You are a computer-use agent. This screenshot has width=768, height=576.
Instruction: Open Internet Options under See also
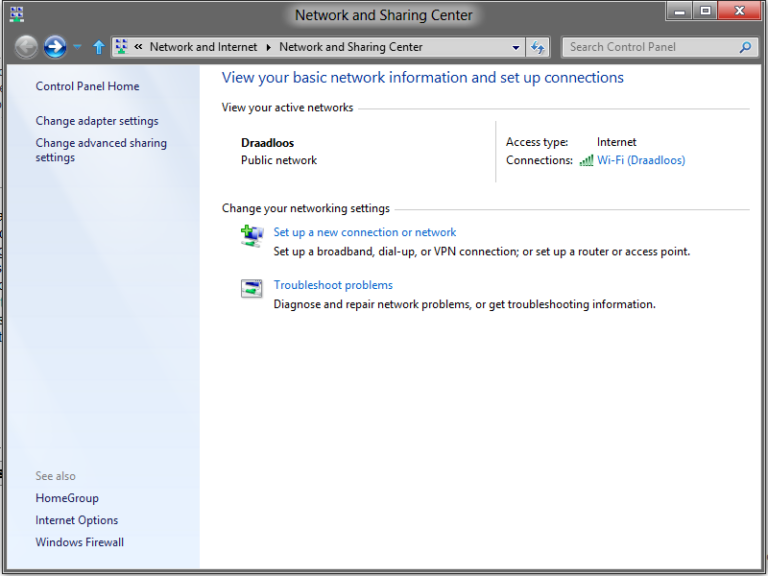click(76, 520)
